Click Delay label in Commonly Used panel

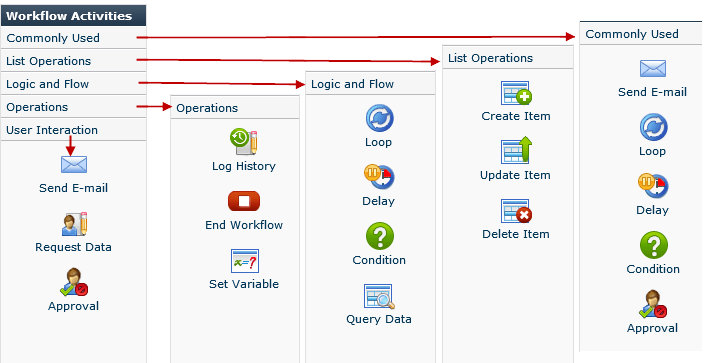652,210
